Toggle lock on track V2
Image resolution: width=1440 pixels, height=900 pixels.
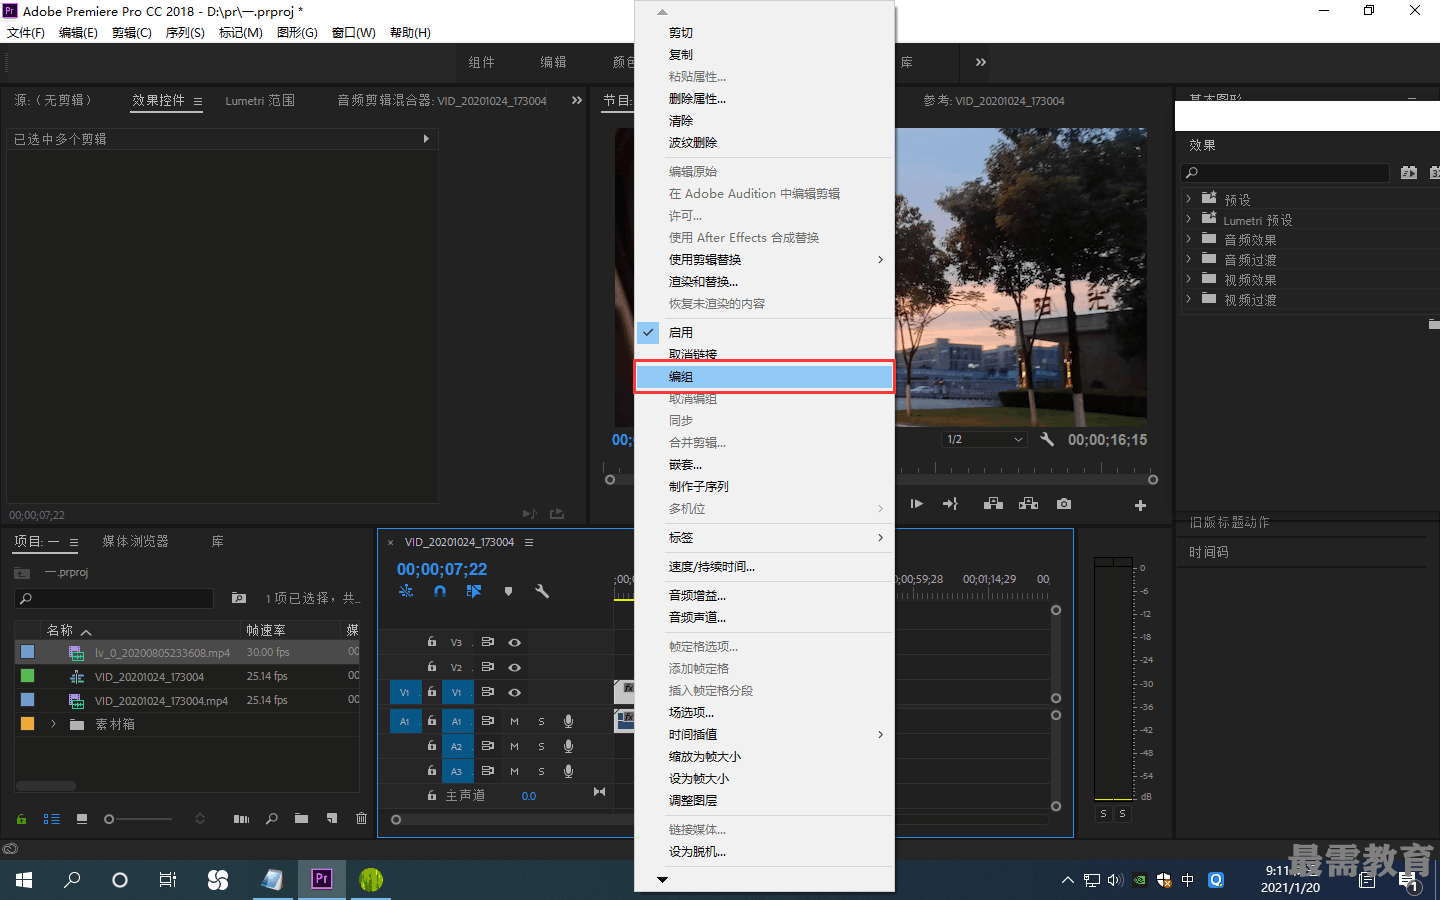[432, 667]
